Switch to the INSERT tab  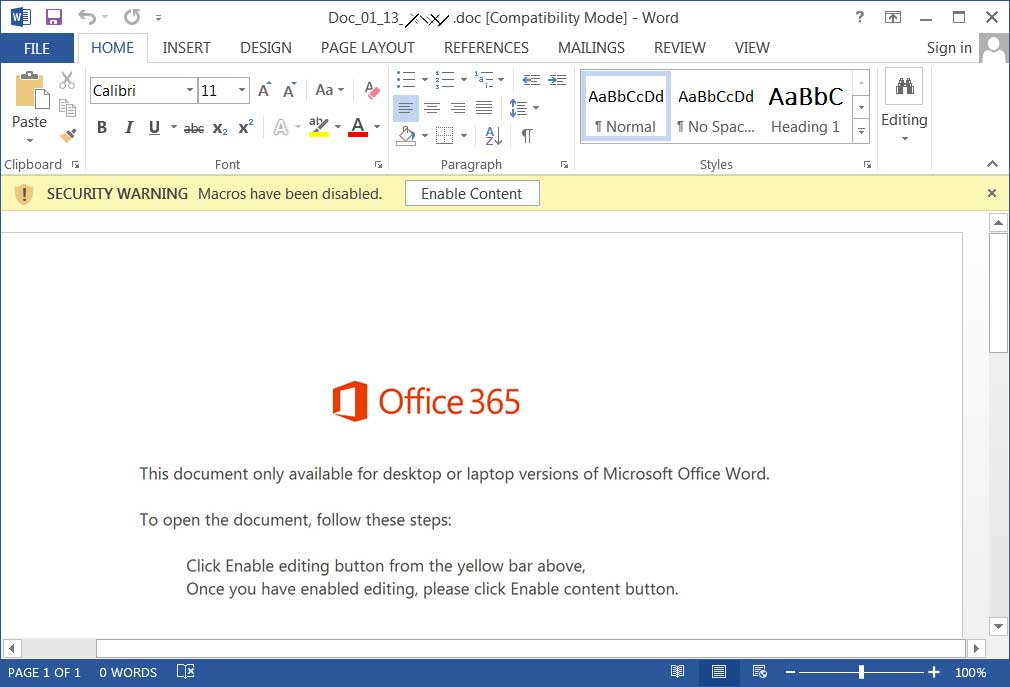coord(186,48)
